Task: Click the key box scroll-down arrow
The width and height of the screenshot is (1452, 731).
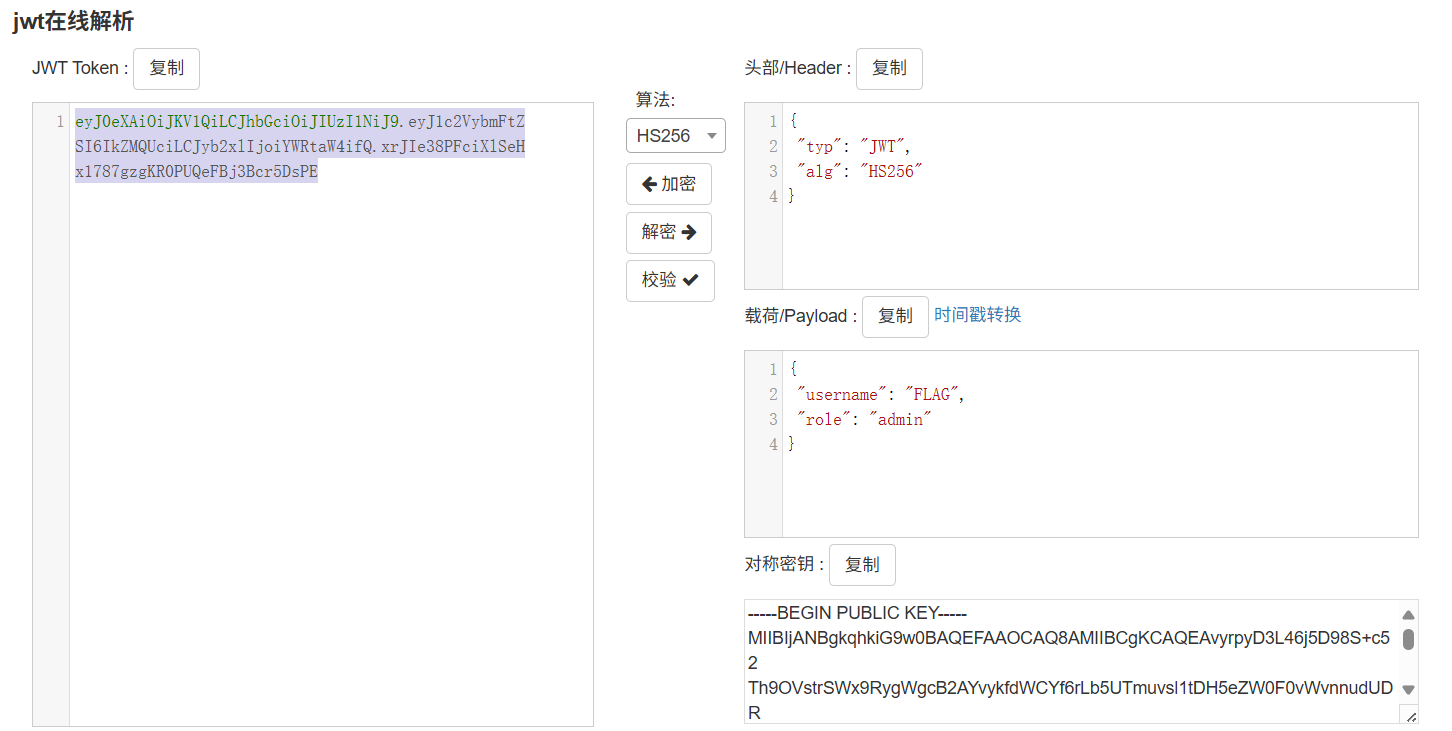Action: 1408,689
